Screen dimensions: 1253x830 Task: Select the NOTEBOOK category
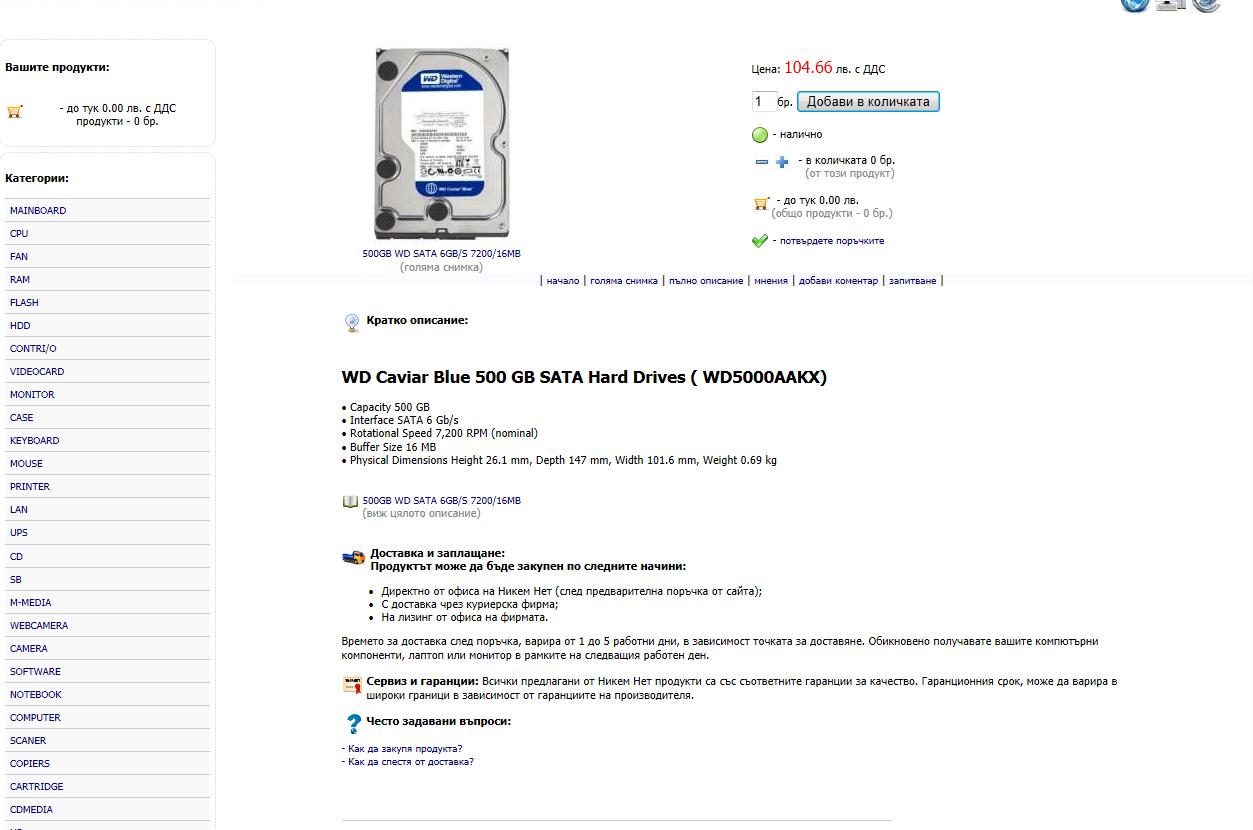[36, 695]
